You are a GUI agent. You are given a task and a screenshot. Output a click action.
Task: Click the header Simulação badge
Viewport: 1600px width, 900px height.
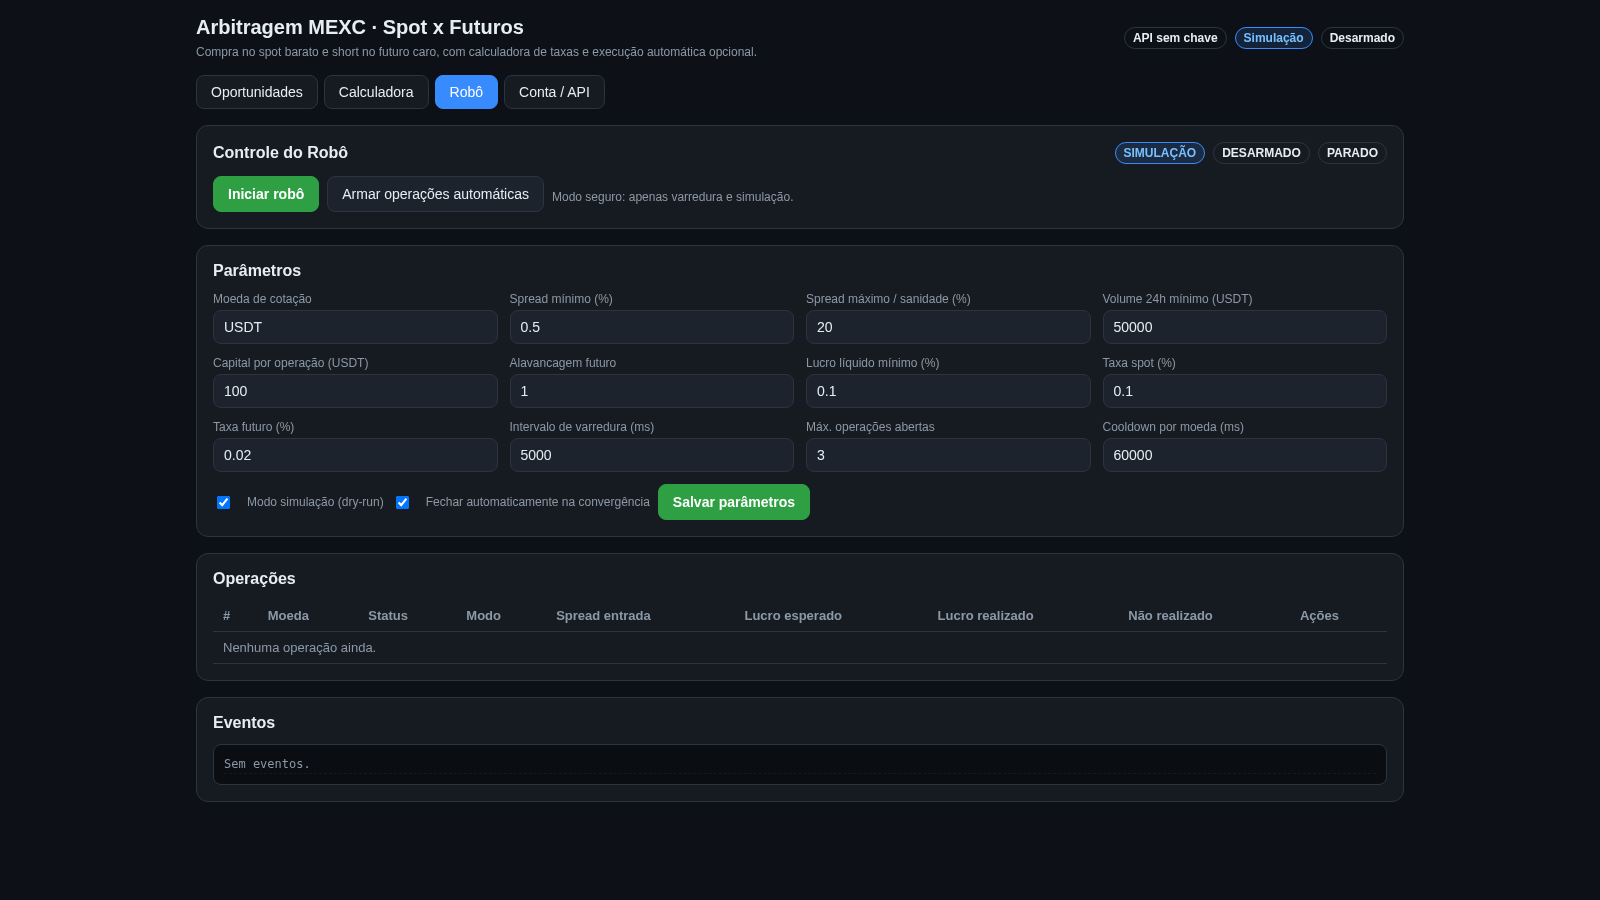pyautogui.click(x=1273, y=38)
